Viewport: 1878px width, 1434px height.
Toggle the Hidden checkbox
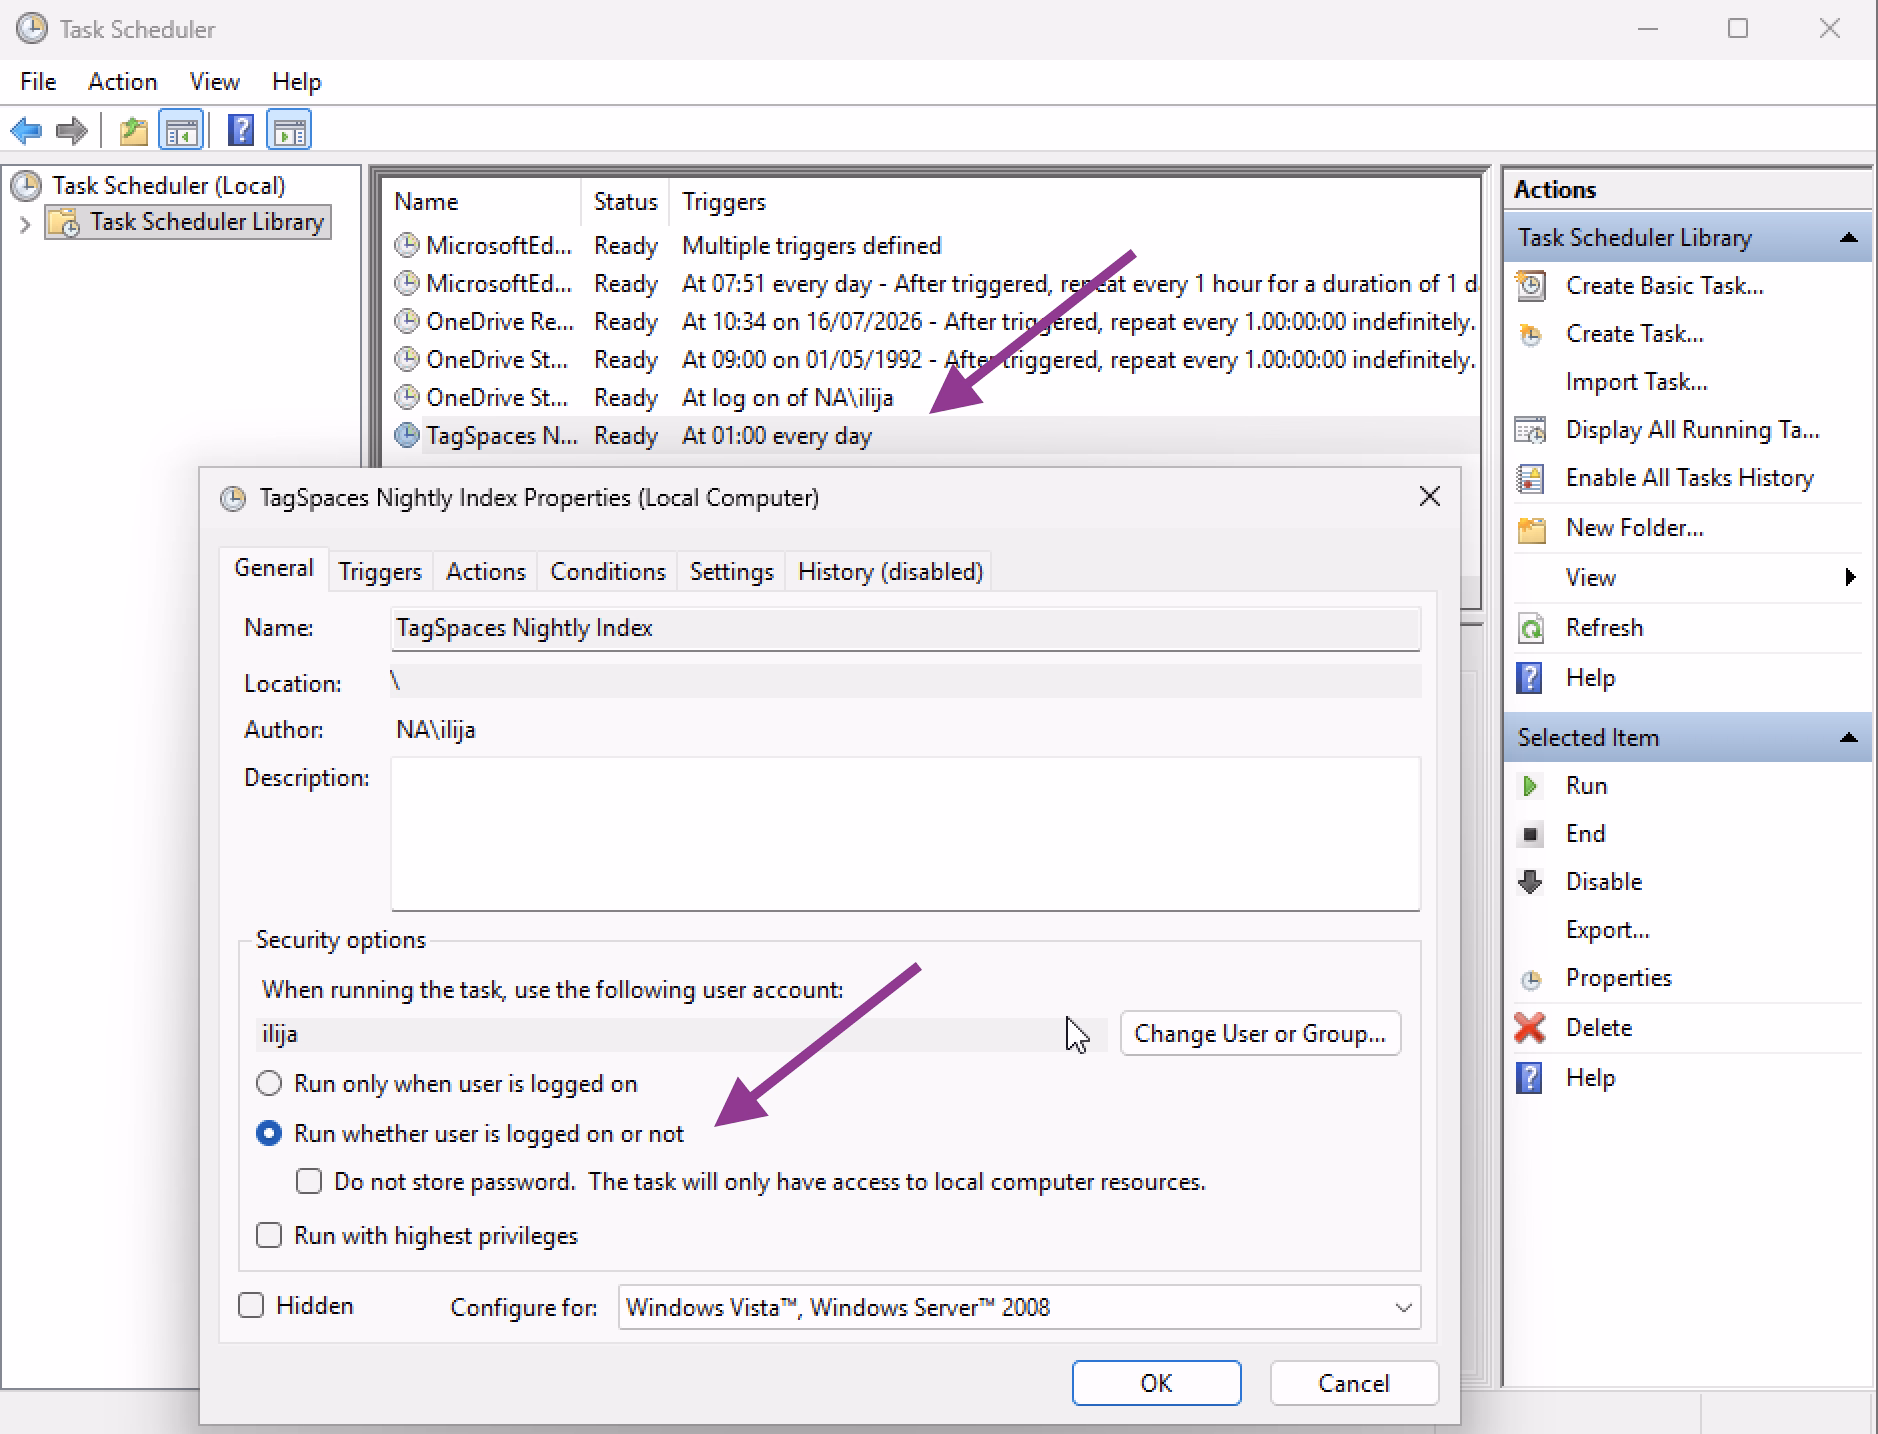pyautogui.click(x=251, y=1306)
